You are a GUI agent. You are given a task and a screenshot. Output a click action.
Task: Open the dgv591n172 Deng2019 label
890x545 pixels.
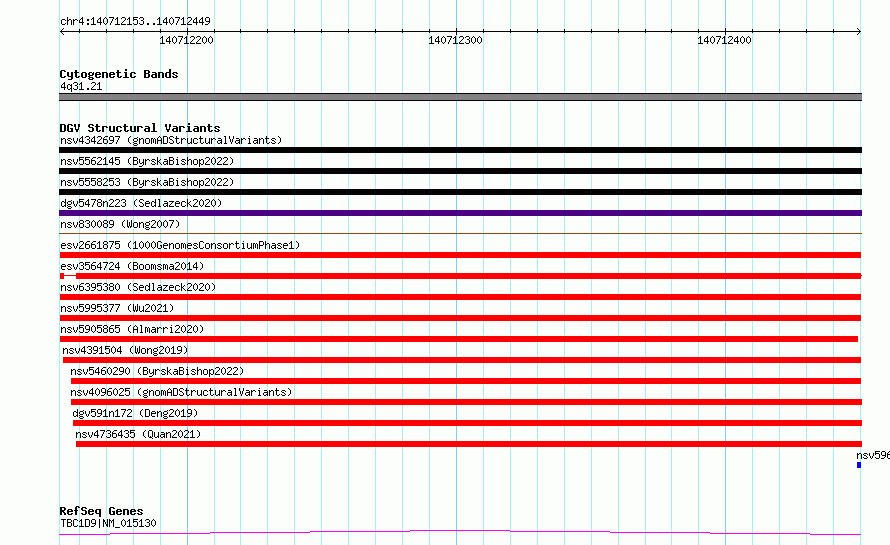[135, 413]
